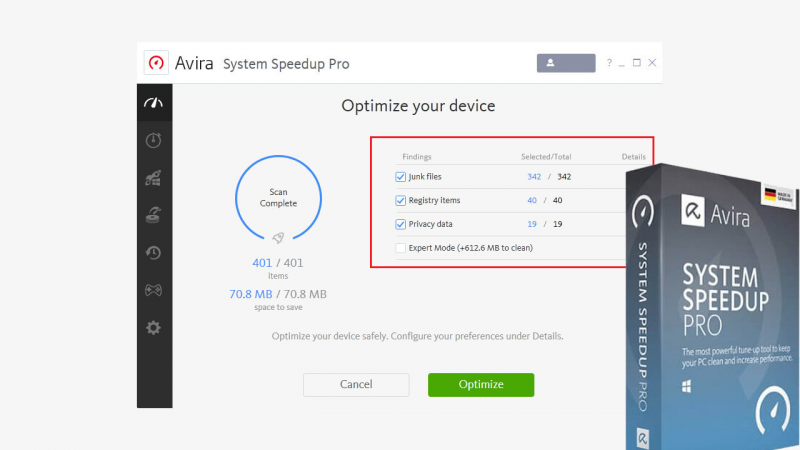Select the rocket power cleaner sidebar icon
This screenshot has height=450, width=800.
154,178
